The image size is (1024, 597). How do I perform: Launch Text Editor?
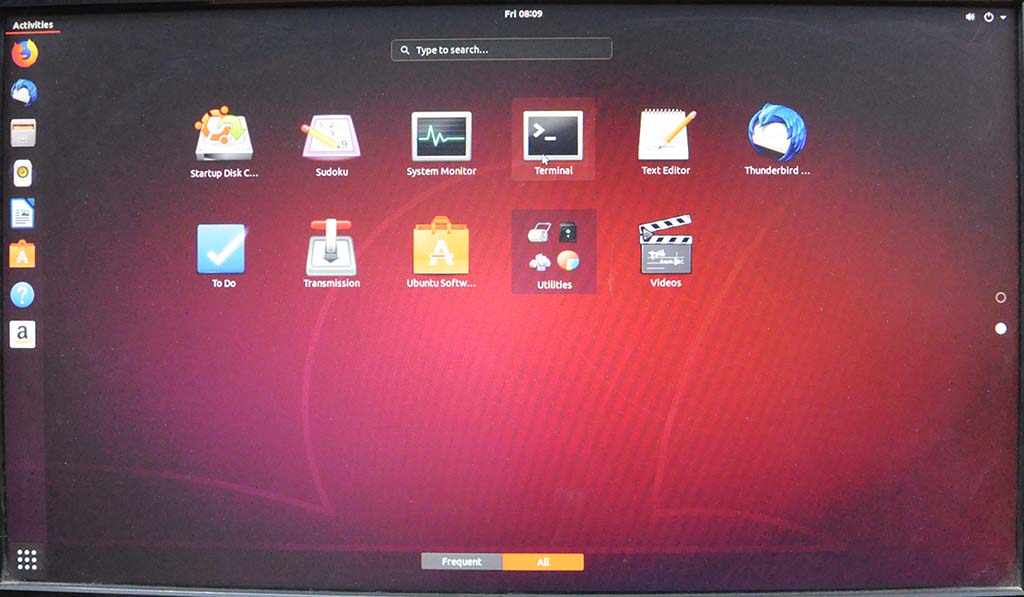point(665,142)
